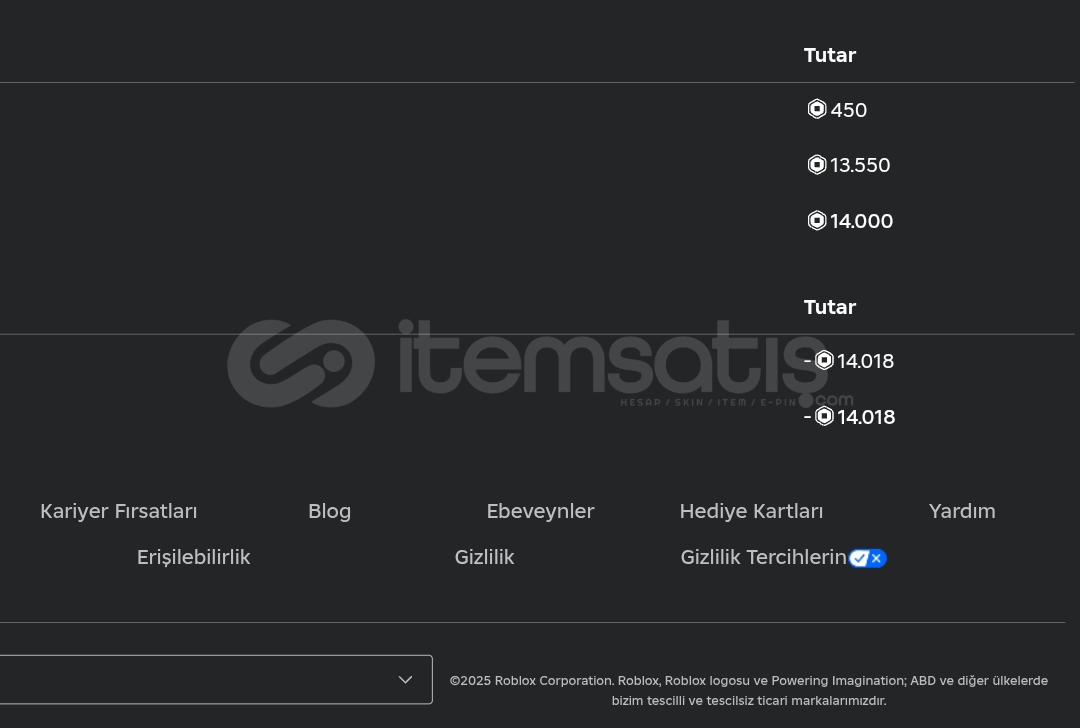Screen dimensions: 1080x728
Task: Click the Robux icon beside 13.550
Action: [x=817, y=165]
